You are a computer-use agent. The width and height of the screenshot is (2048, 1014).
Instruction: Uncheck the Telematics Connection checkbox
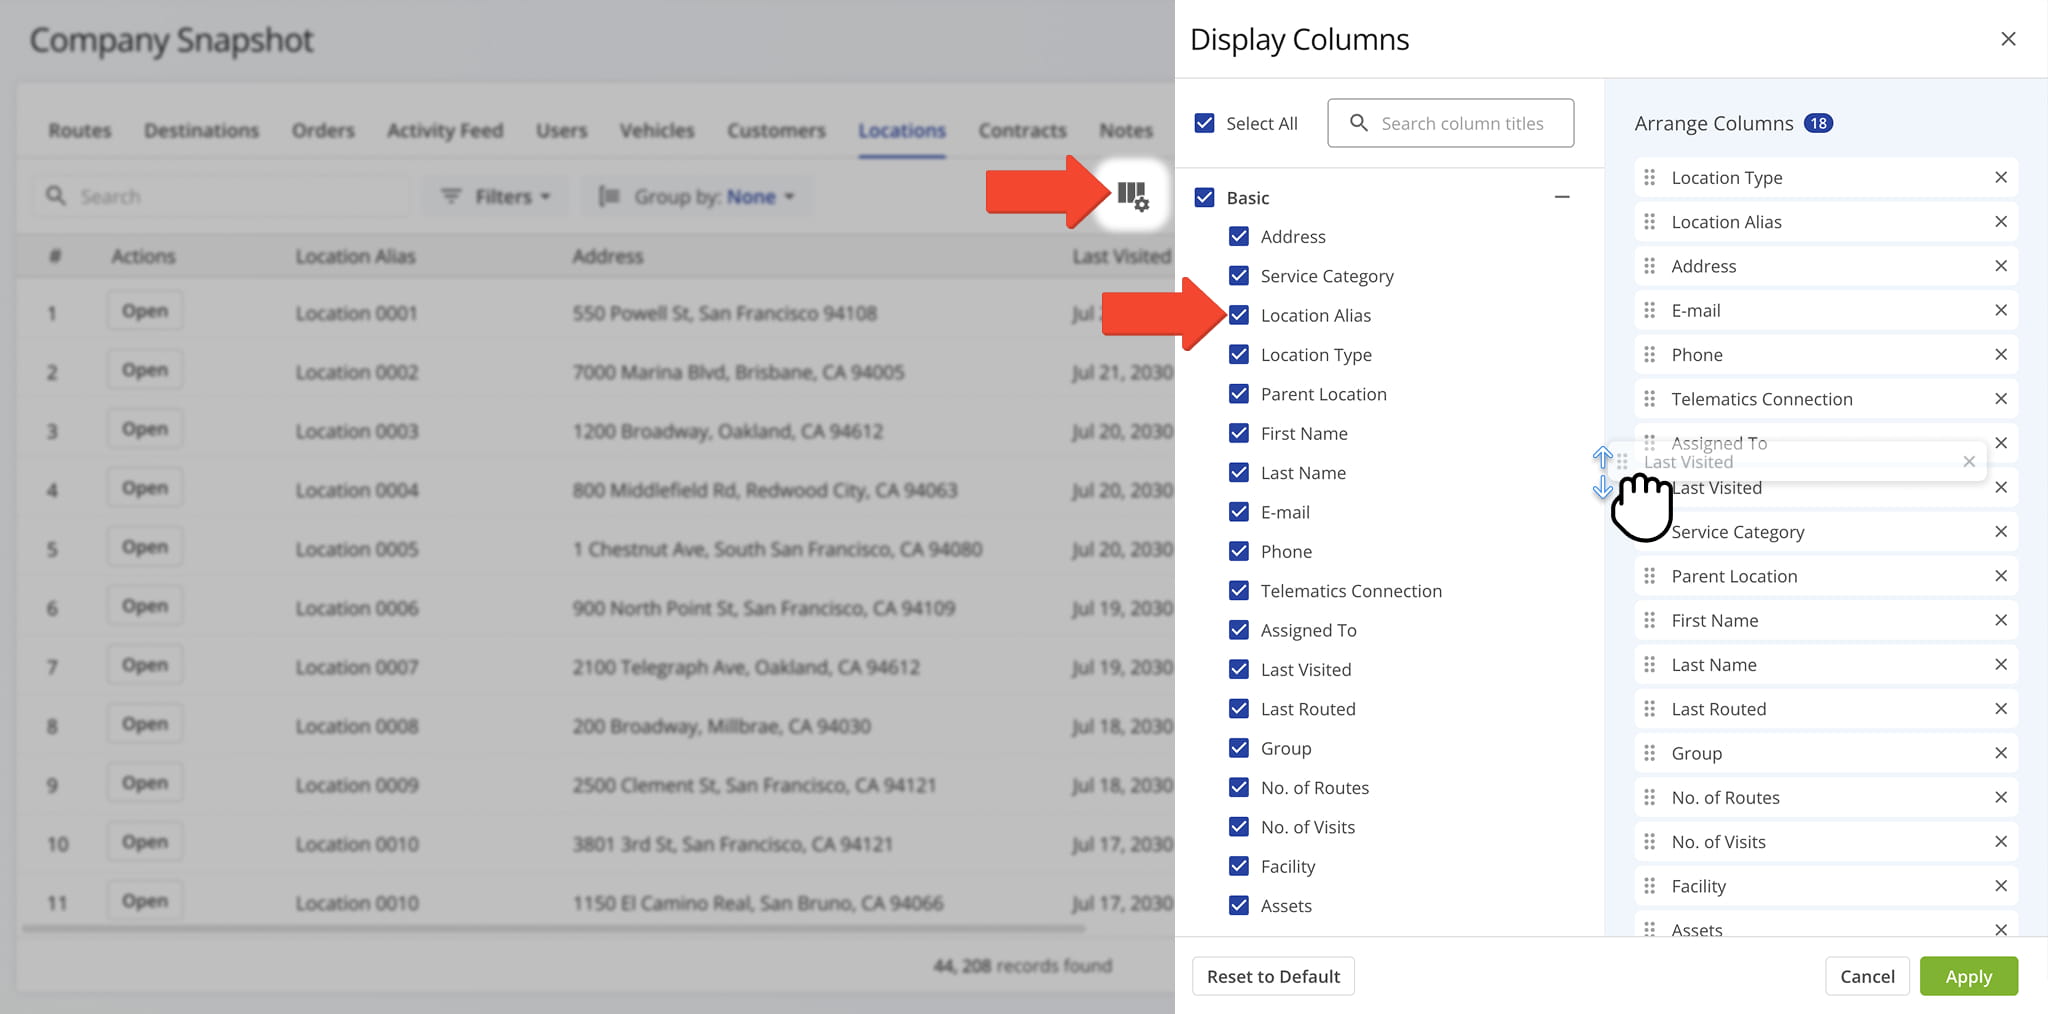pyautogui.click(x=1239, y=591)
